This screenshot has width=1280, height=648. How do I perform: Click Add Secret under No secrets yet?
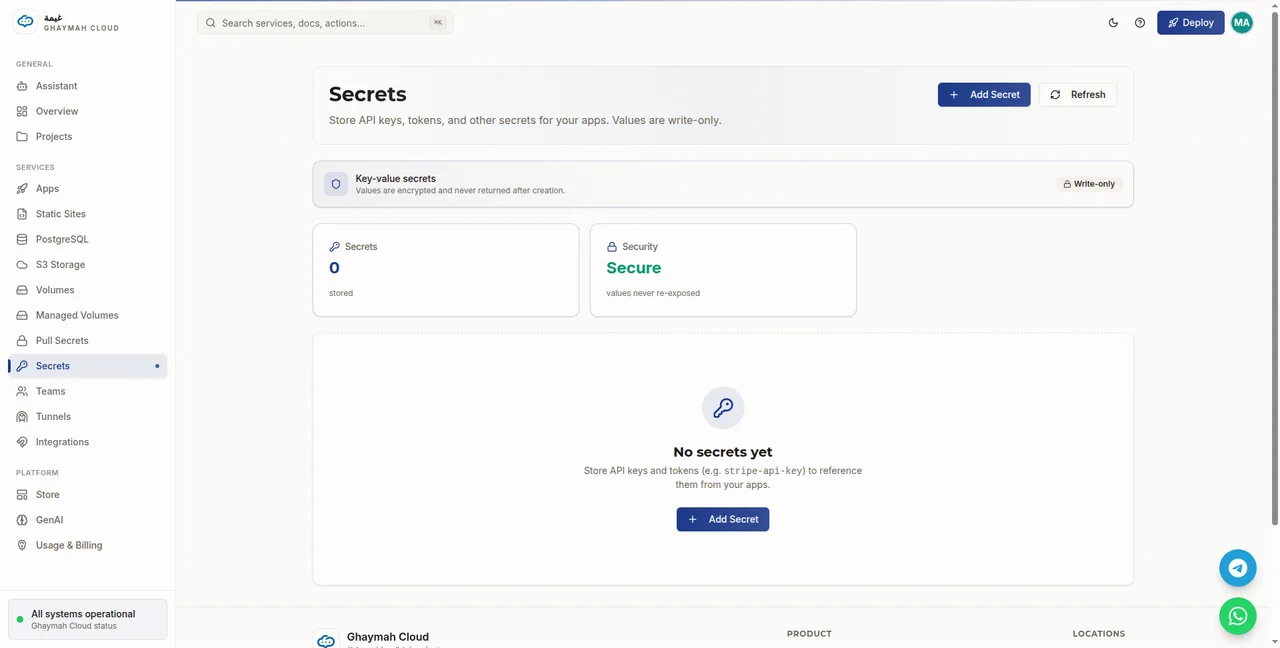tap(723, 519)
